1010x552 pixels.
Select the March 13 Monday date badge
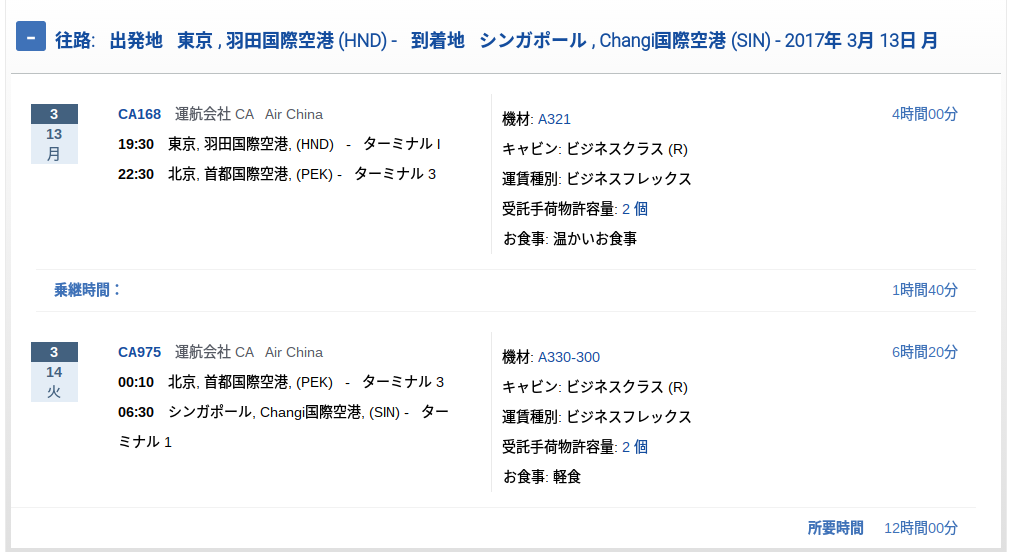pos(54,134)
